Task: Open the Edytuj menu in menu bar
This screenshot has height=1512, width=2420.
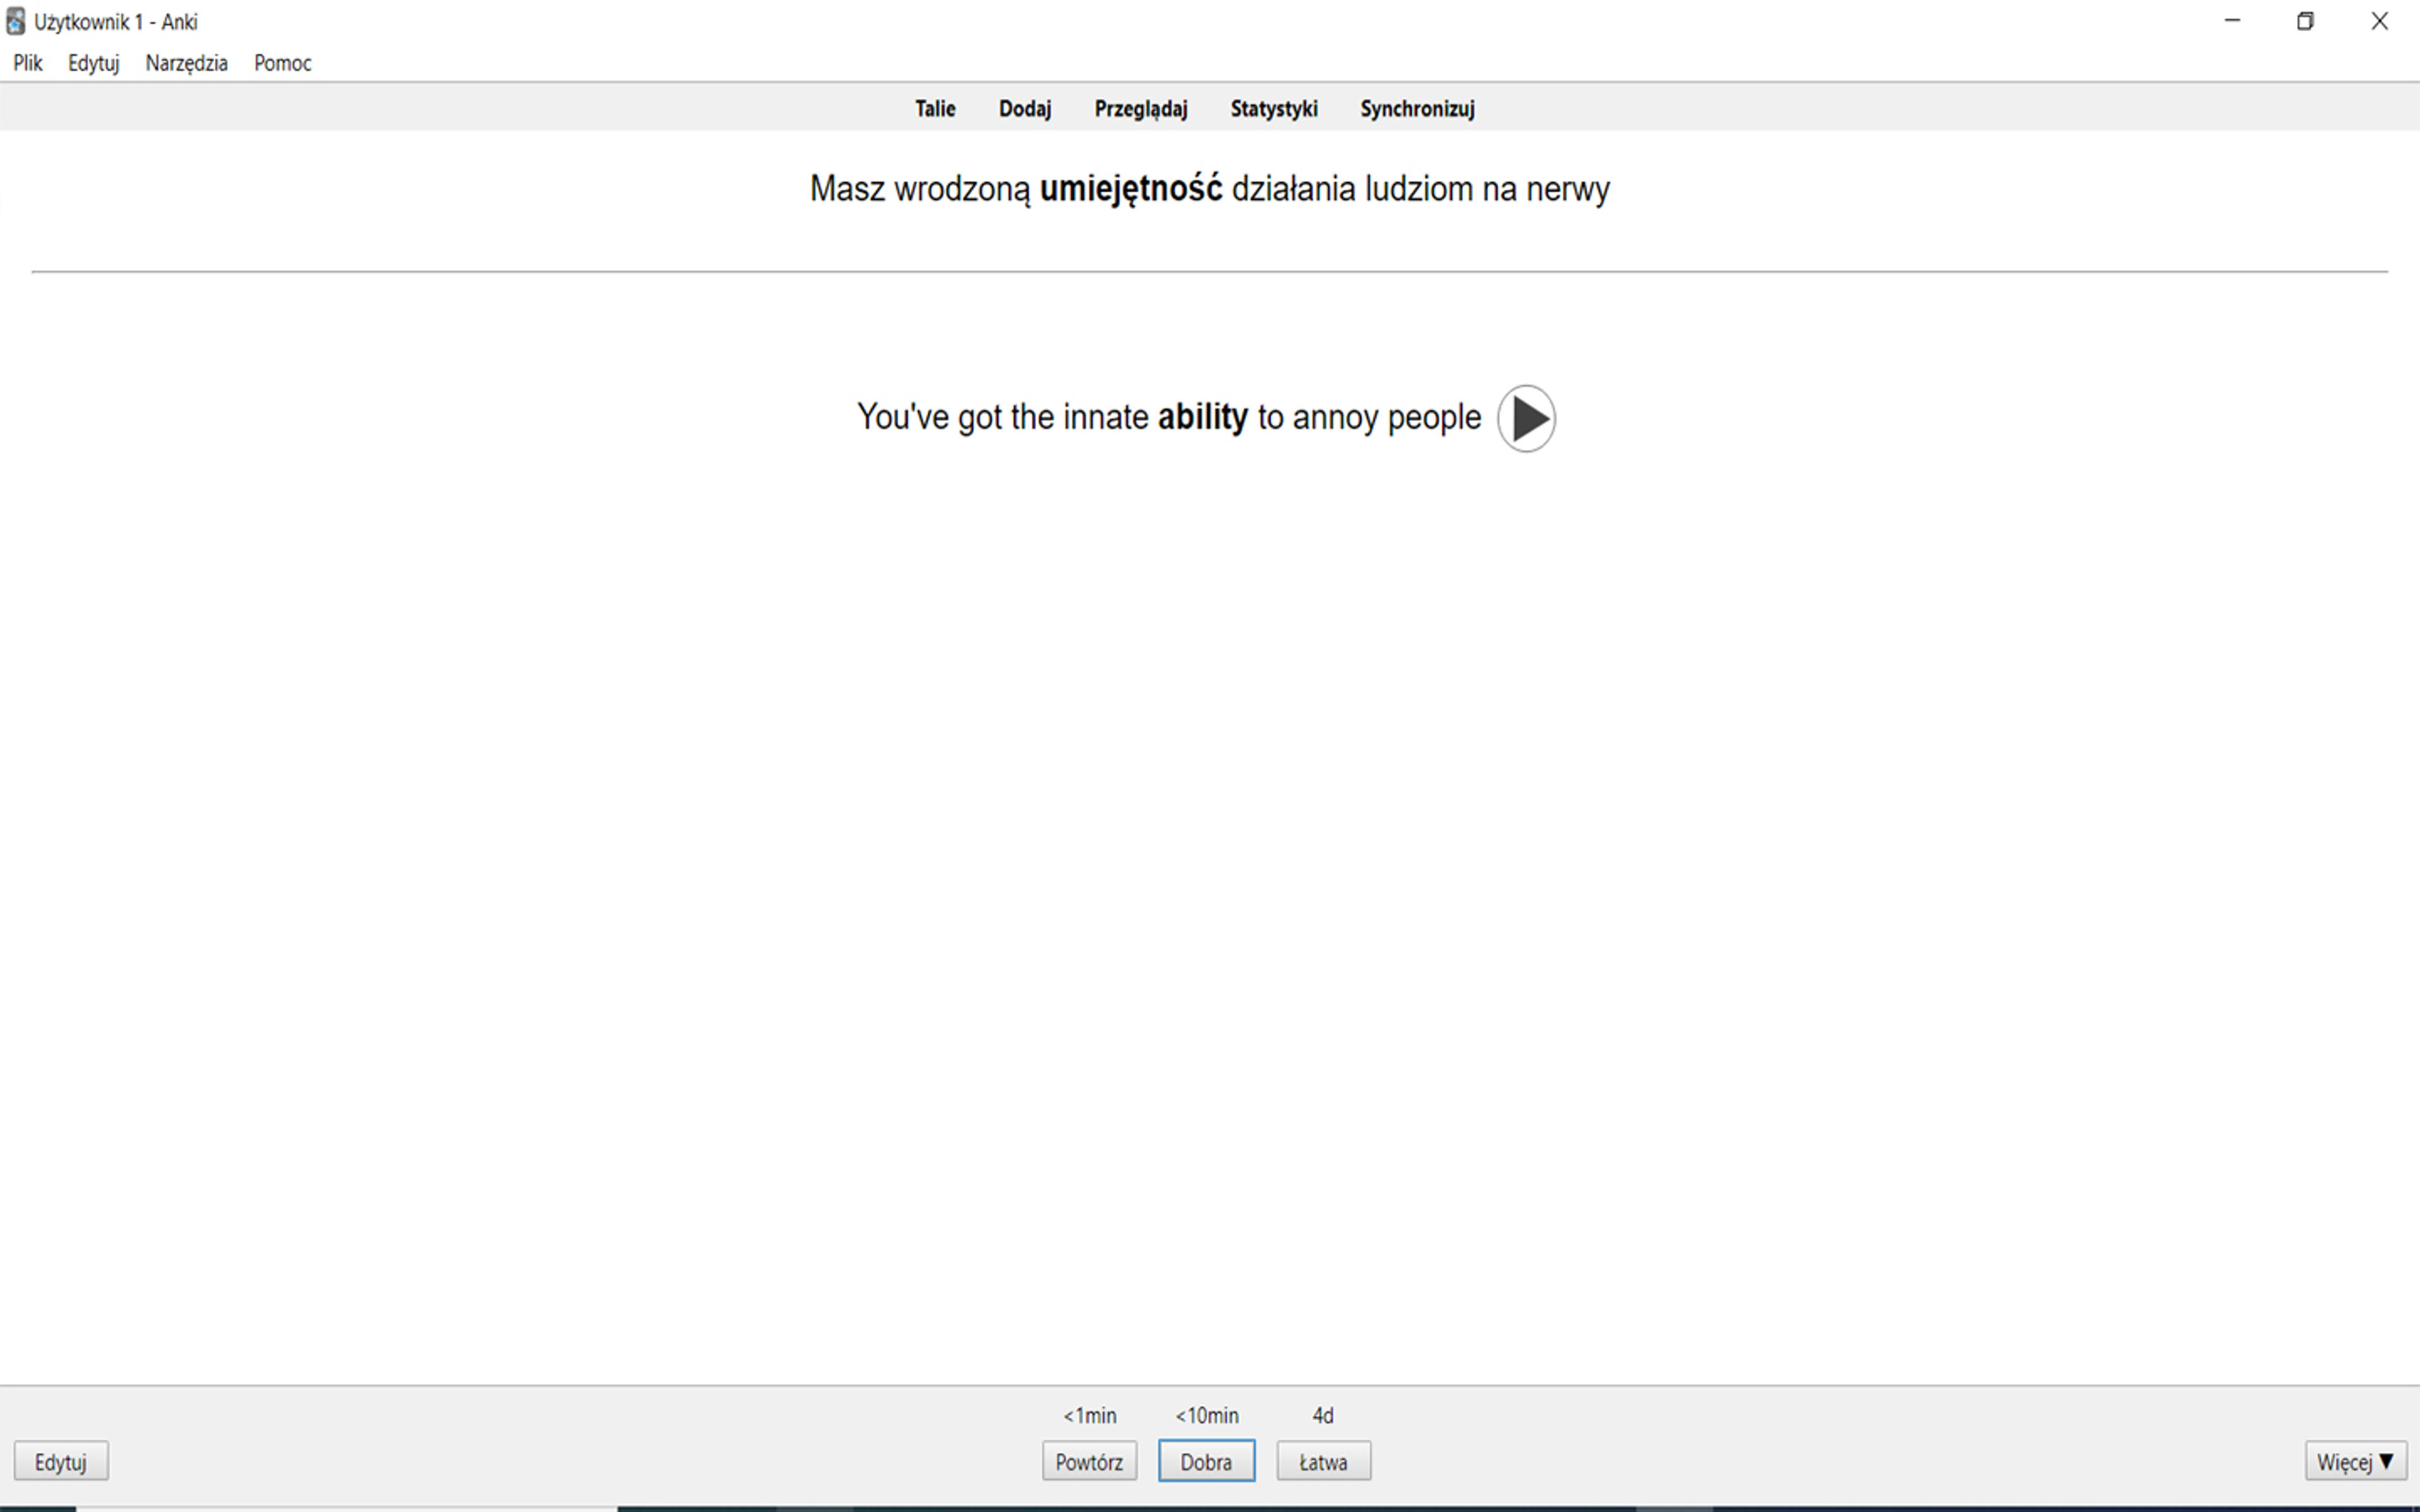Action: [x=94, y=63]
